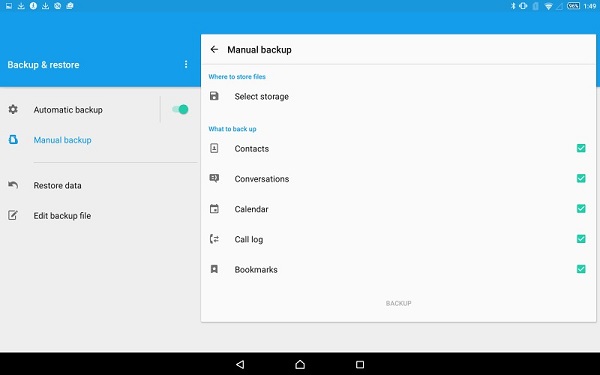The image size is (600, 375).
Task: Tap Select storage label
Action: click(261, 96)
